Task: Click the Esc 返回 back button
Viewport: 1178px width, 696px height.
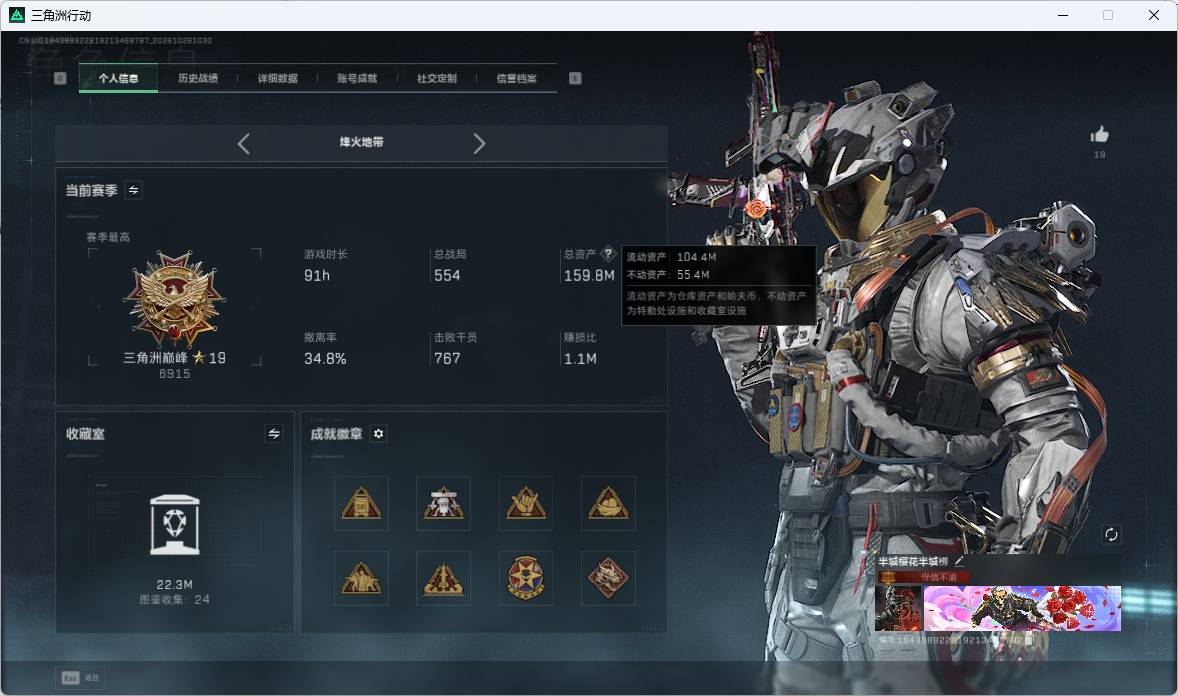Action: point(80,678)
